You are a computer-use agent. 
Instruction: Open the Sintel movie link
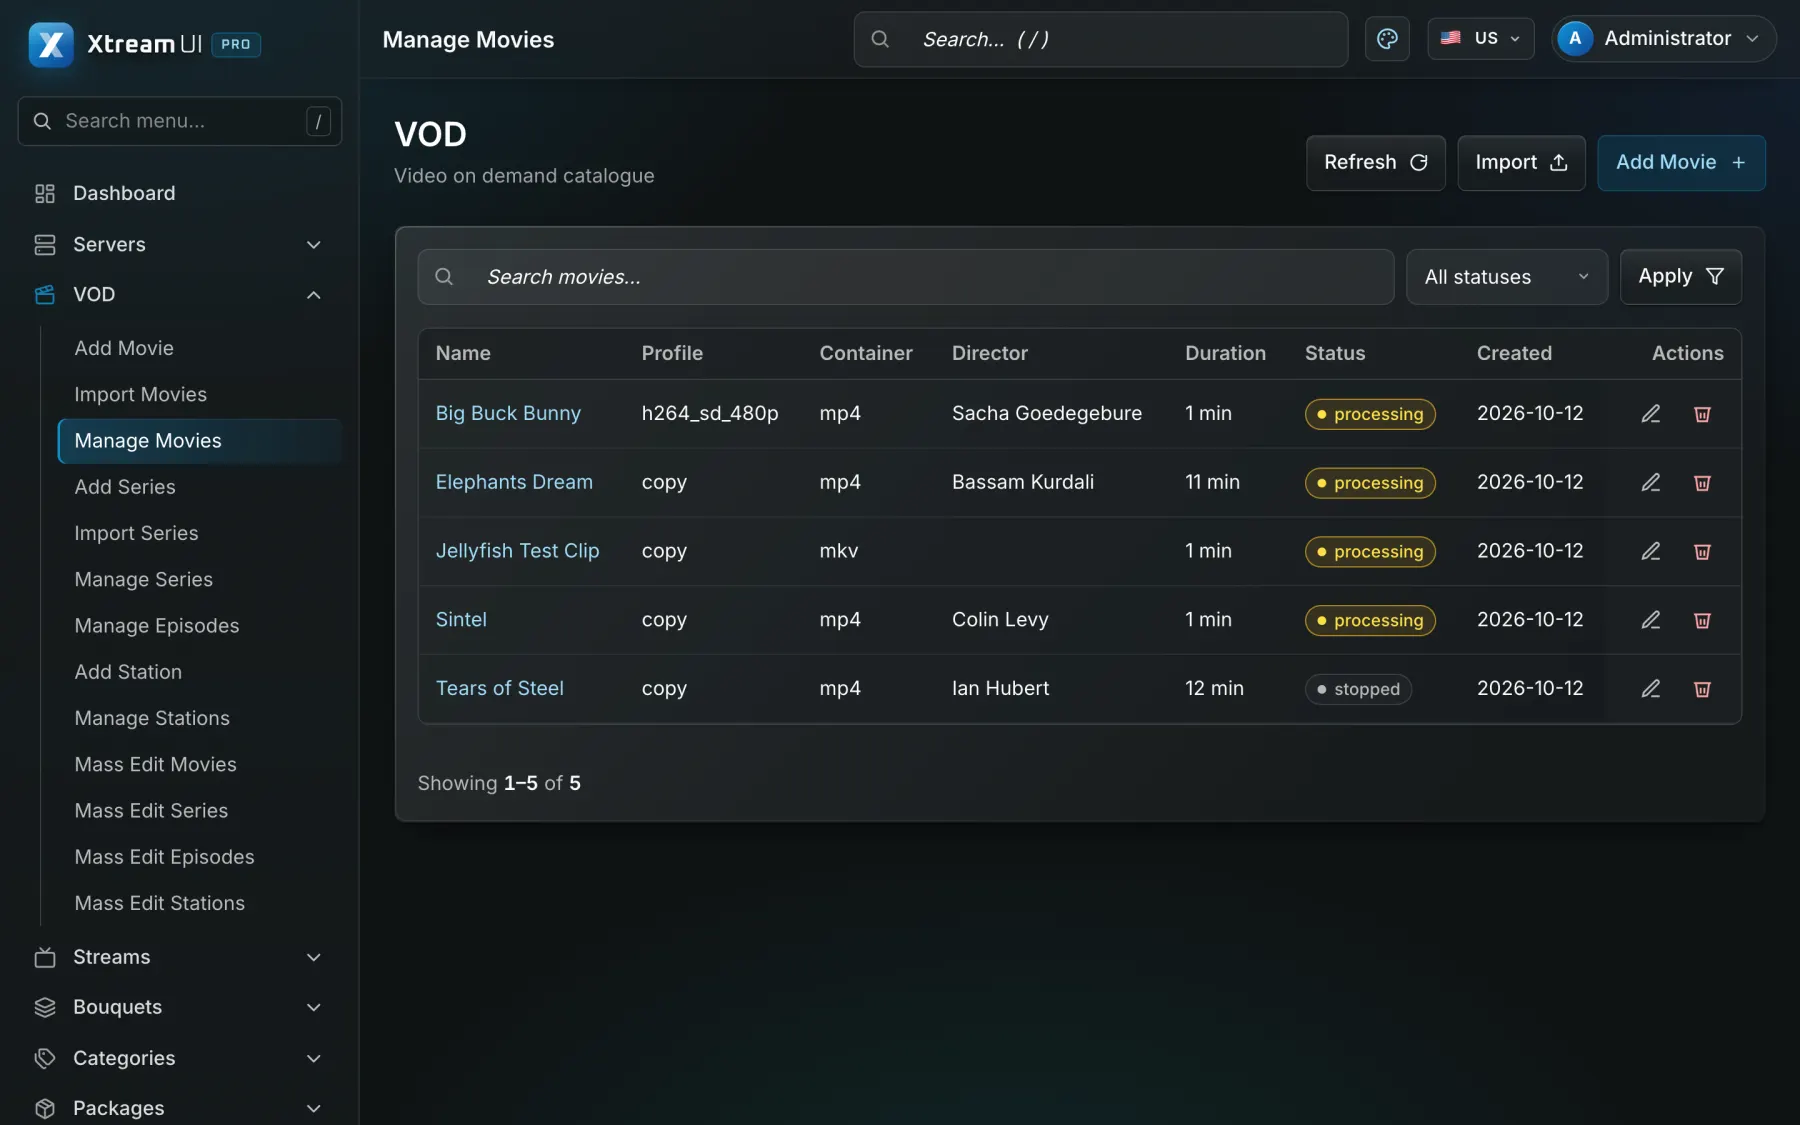(x=461, y=619)
